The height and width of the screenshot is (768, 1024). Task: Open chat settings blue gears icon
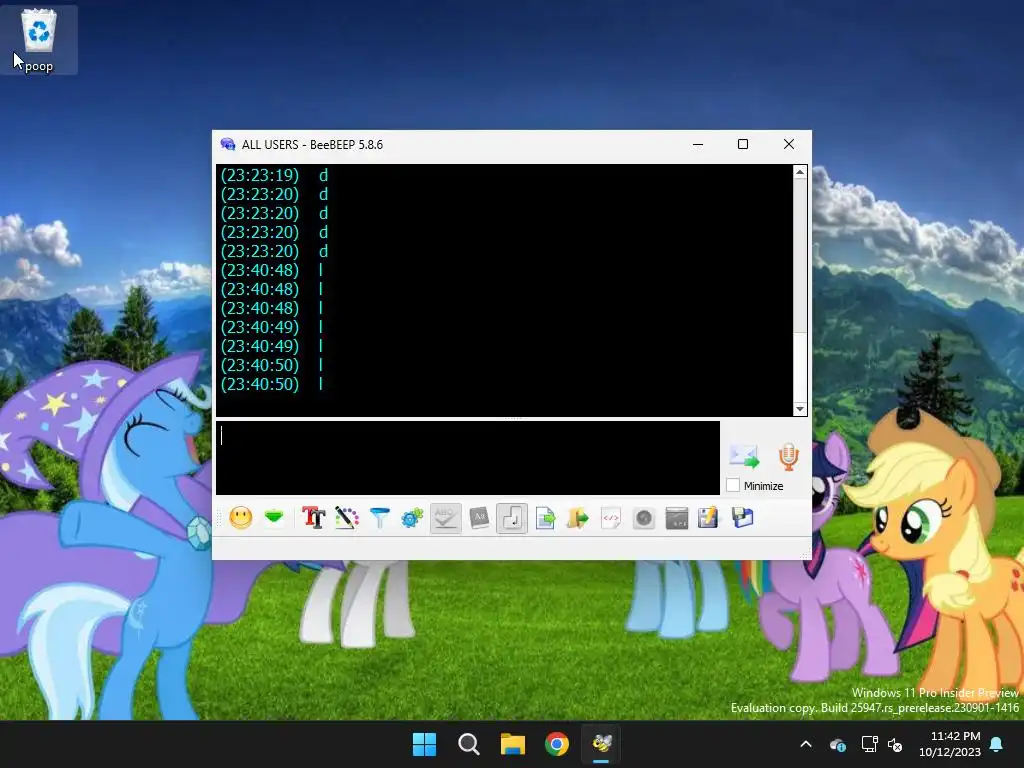click(412, 519)
